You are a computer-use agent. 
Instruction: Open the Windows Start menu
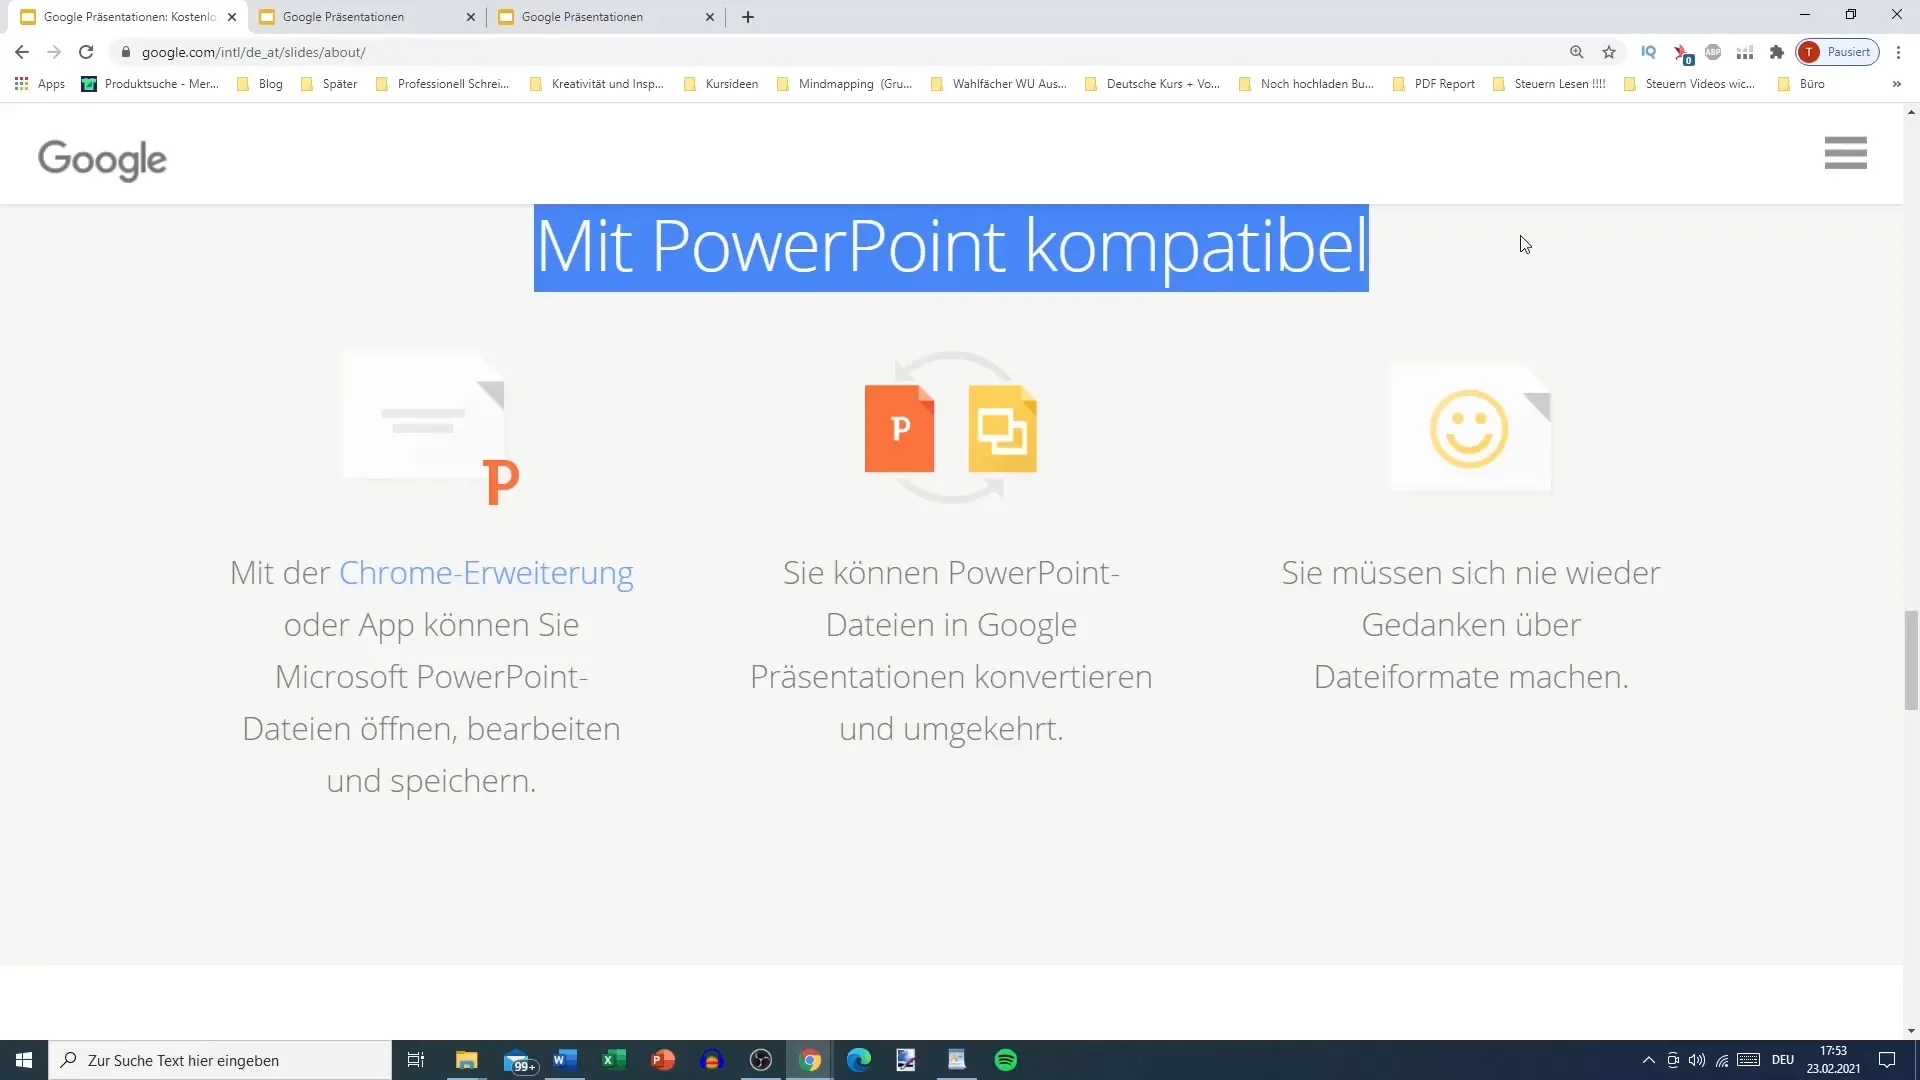(24, 1060)
